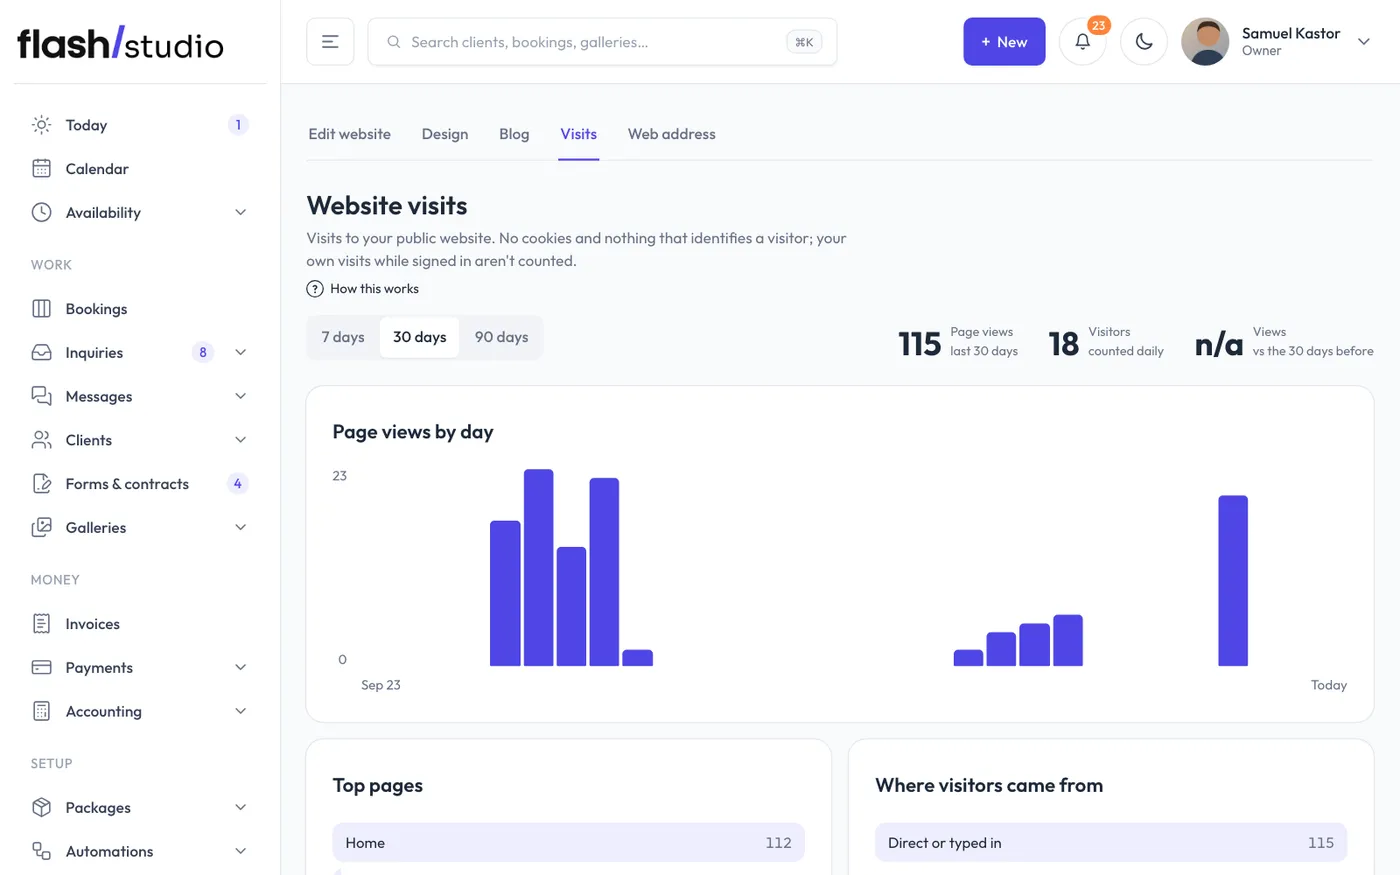Click the Messages chat icon
Image resolution: width=1400 pixels, height=875 pixels.
[41, 396]
